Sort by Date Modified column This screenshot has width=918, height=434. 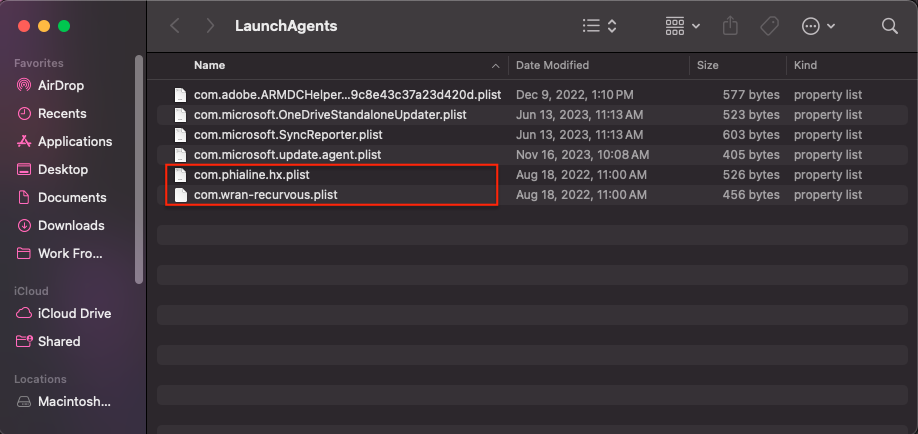click(552, 65)
